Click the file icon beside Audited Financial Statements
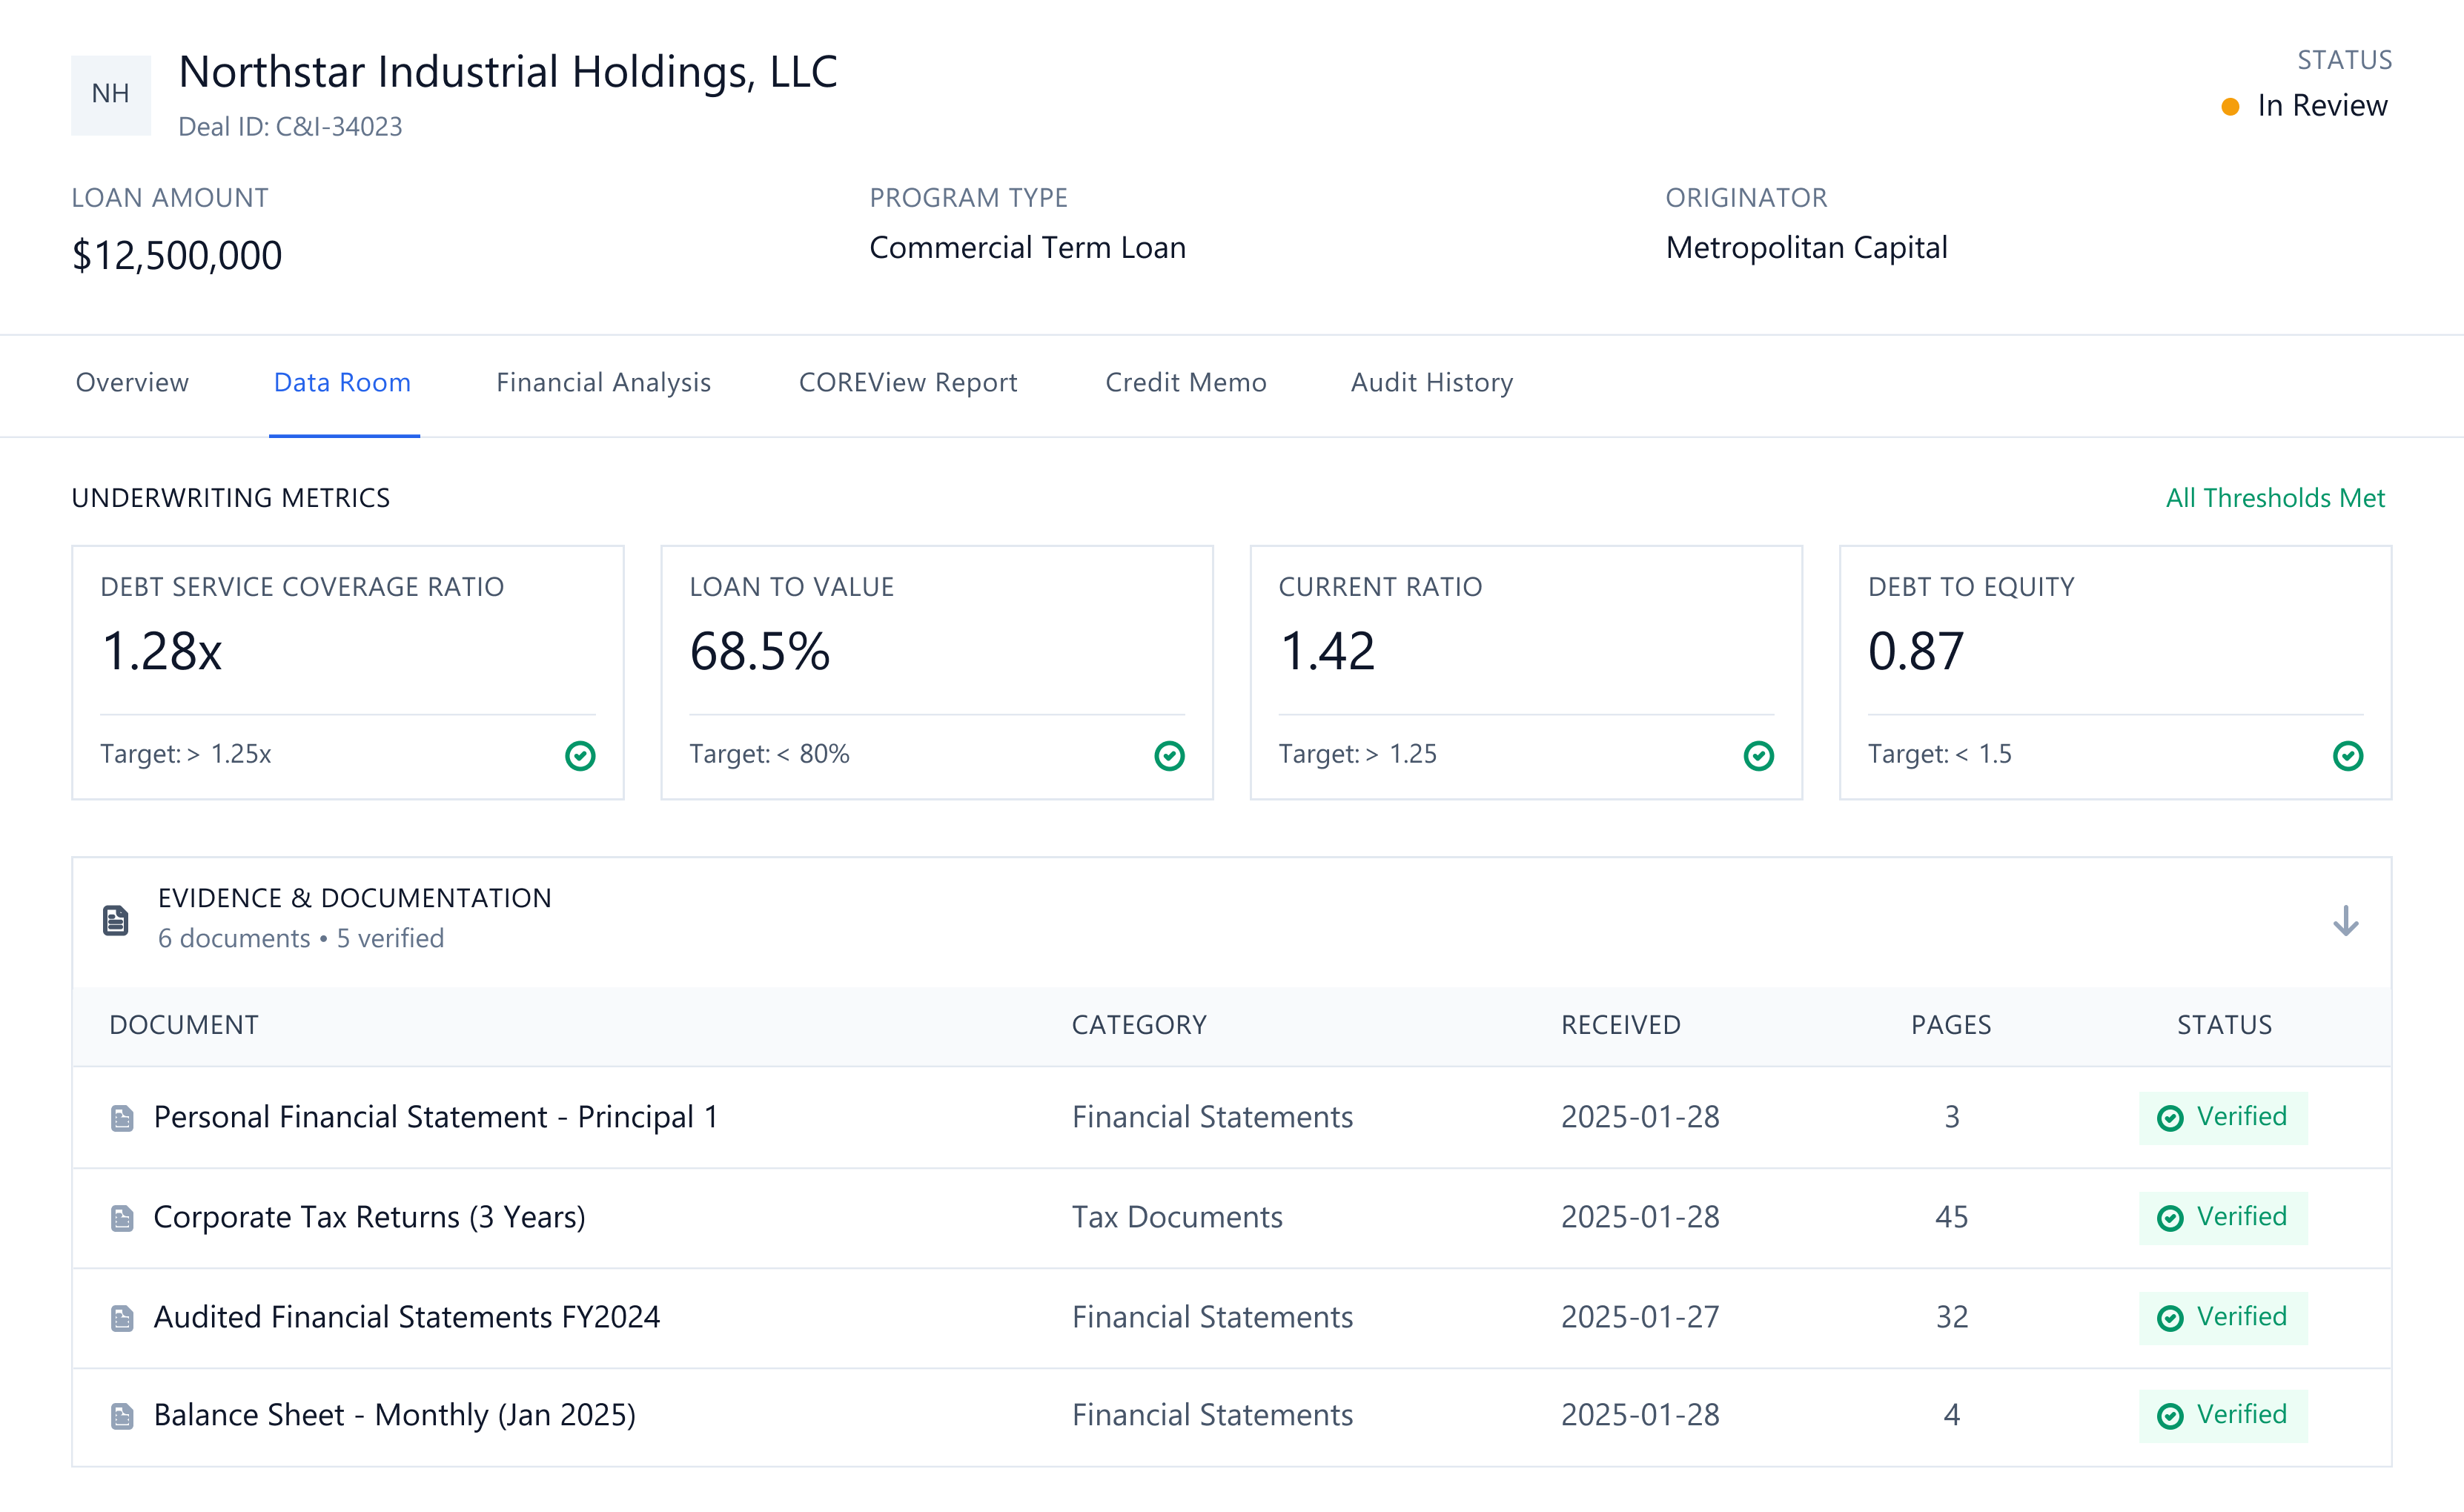 tap(122, 1318)
